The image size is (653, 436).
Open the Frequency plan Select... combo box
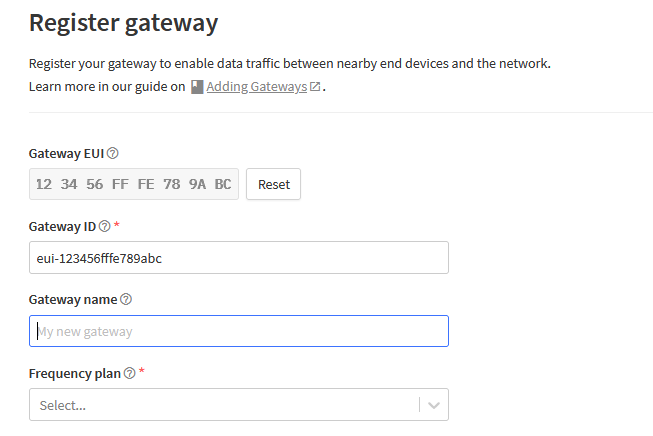pyautogui.click(x=239, y=405)
